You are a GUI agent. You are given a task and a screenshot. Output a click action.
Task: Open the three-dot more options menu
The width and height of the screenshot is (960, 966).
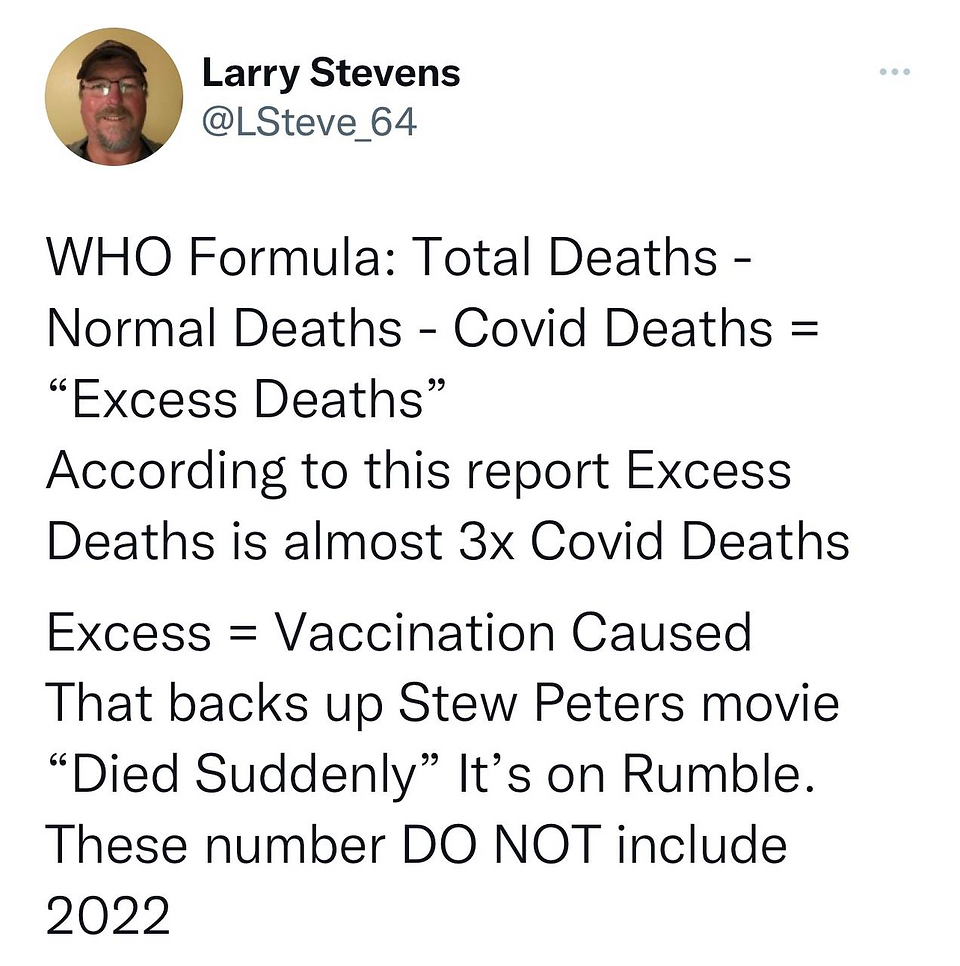pos(895,72)
